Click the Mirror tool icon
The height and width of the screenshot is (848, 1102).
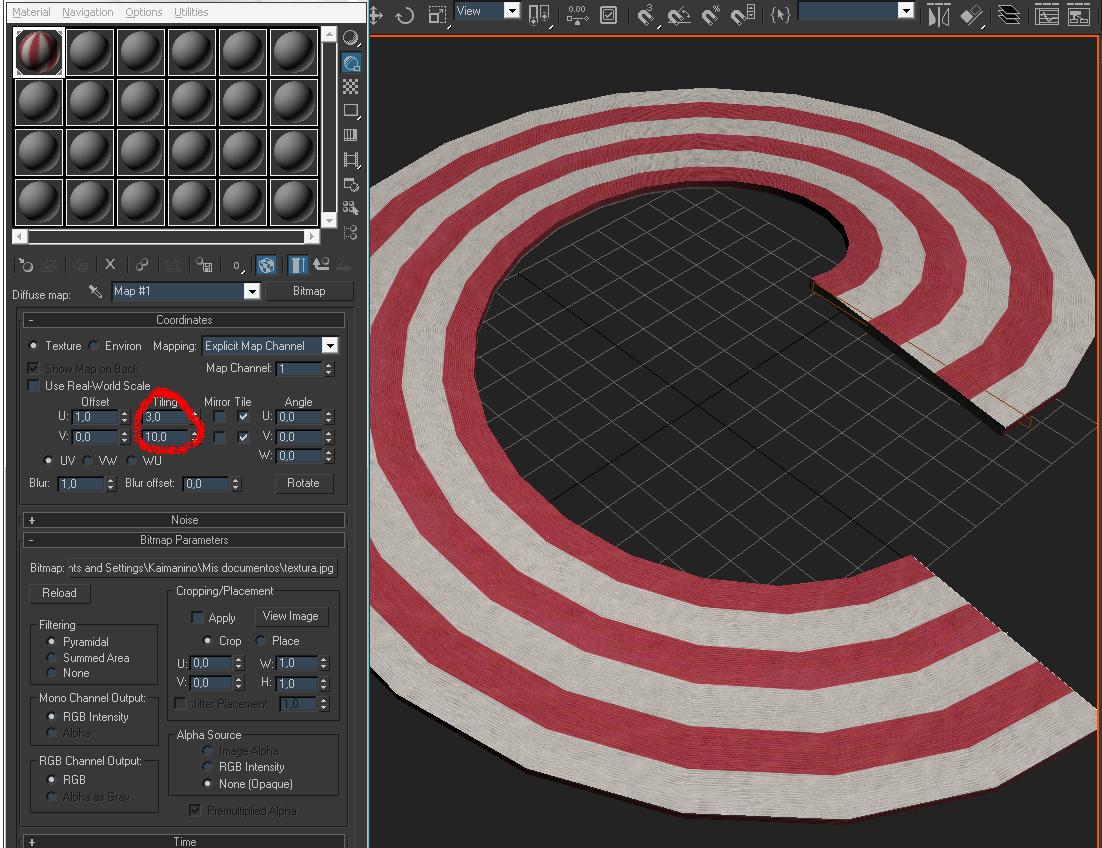tap(937, 15)
